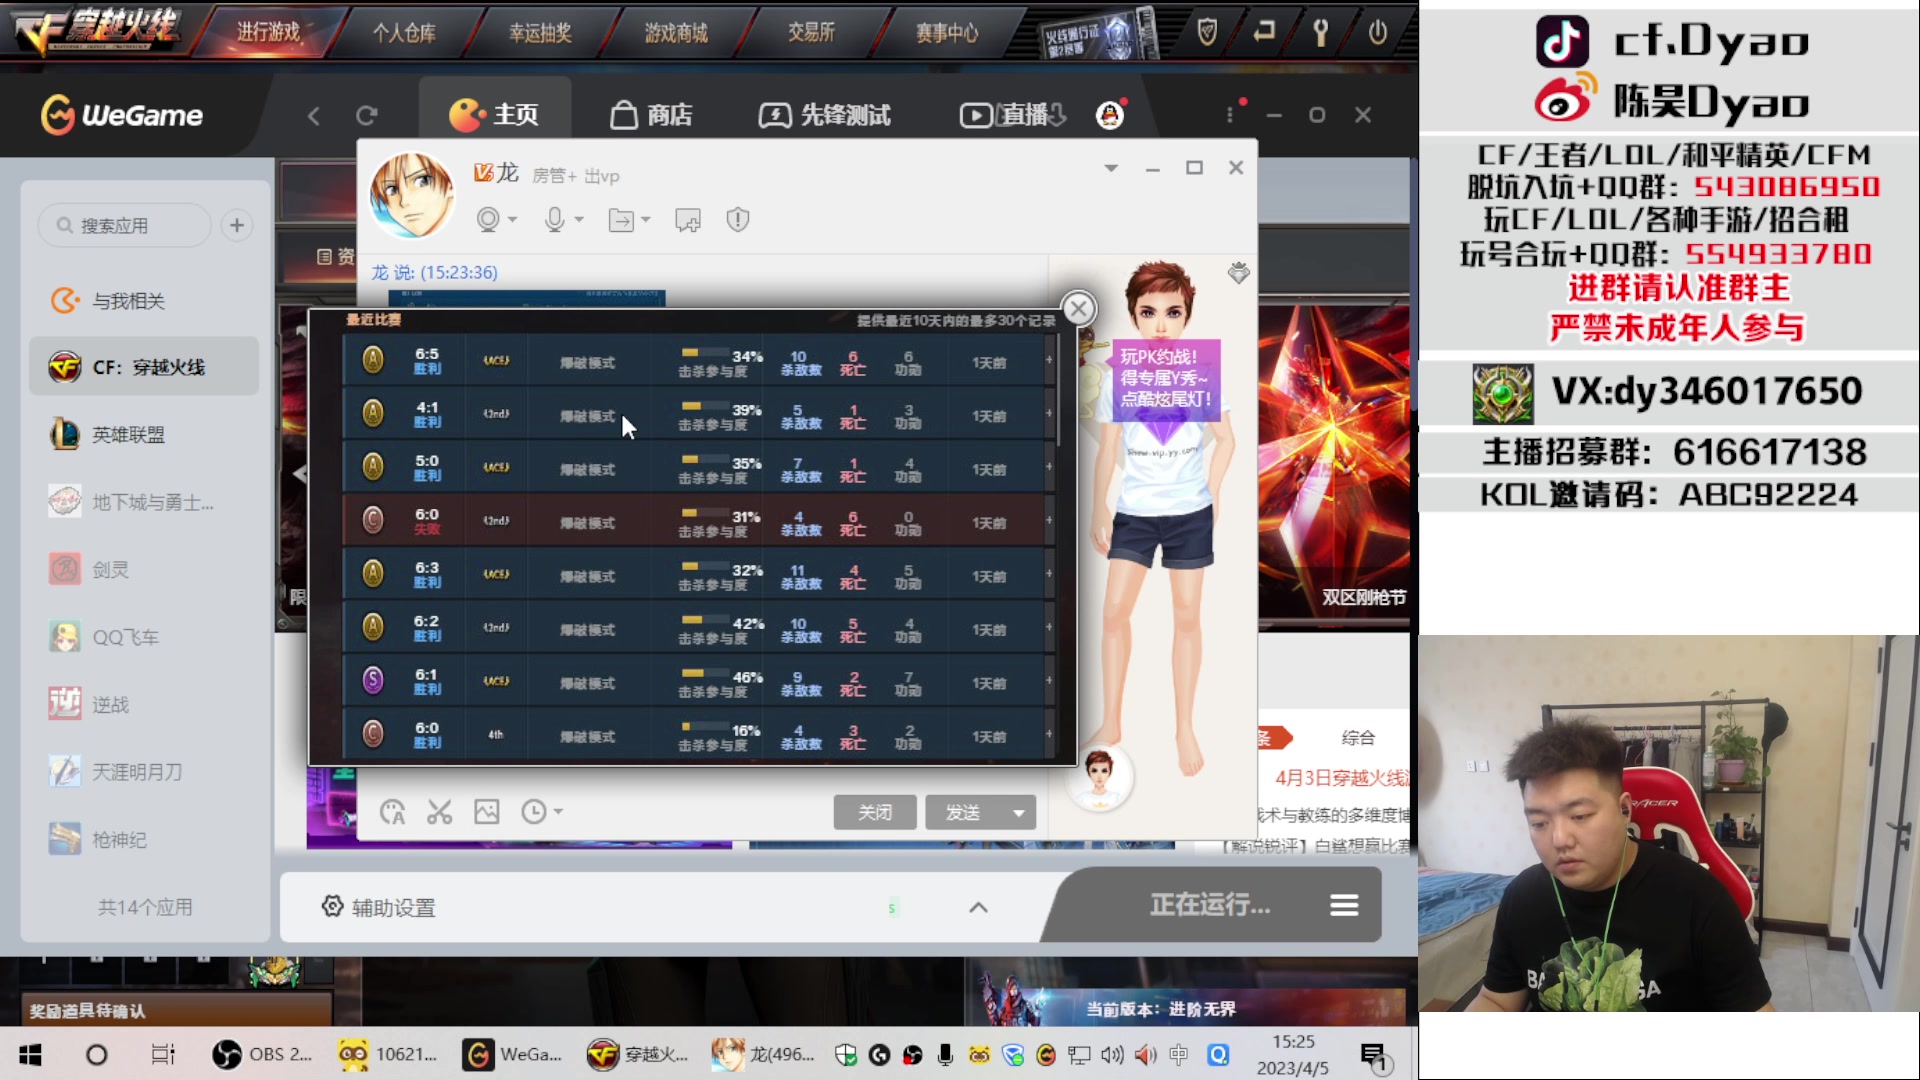Select CF: 穿越火线 in the sidebar
Image resolution: width=1920 pixels, height=1080 pixels.
144,367
